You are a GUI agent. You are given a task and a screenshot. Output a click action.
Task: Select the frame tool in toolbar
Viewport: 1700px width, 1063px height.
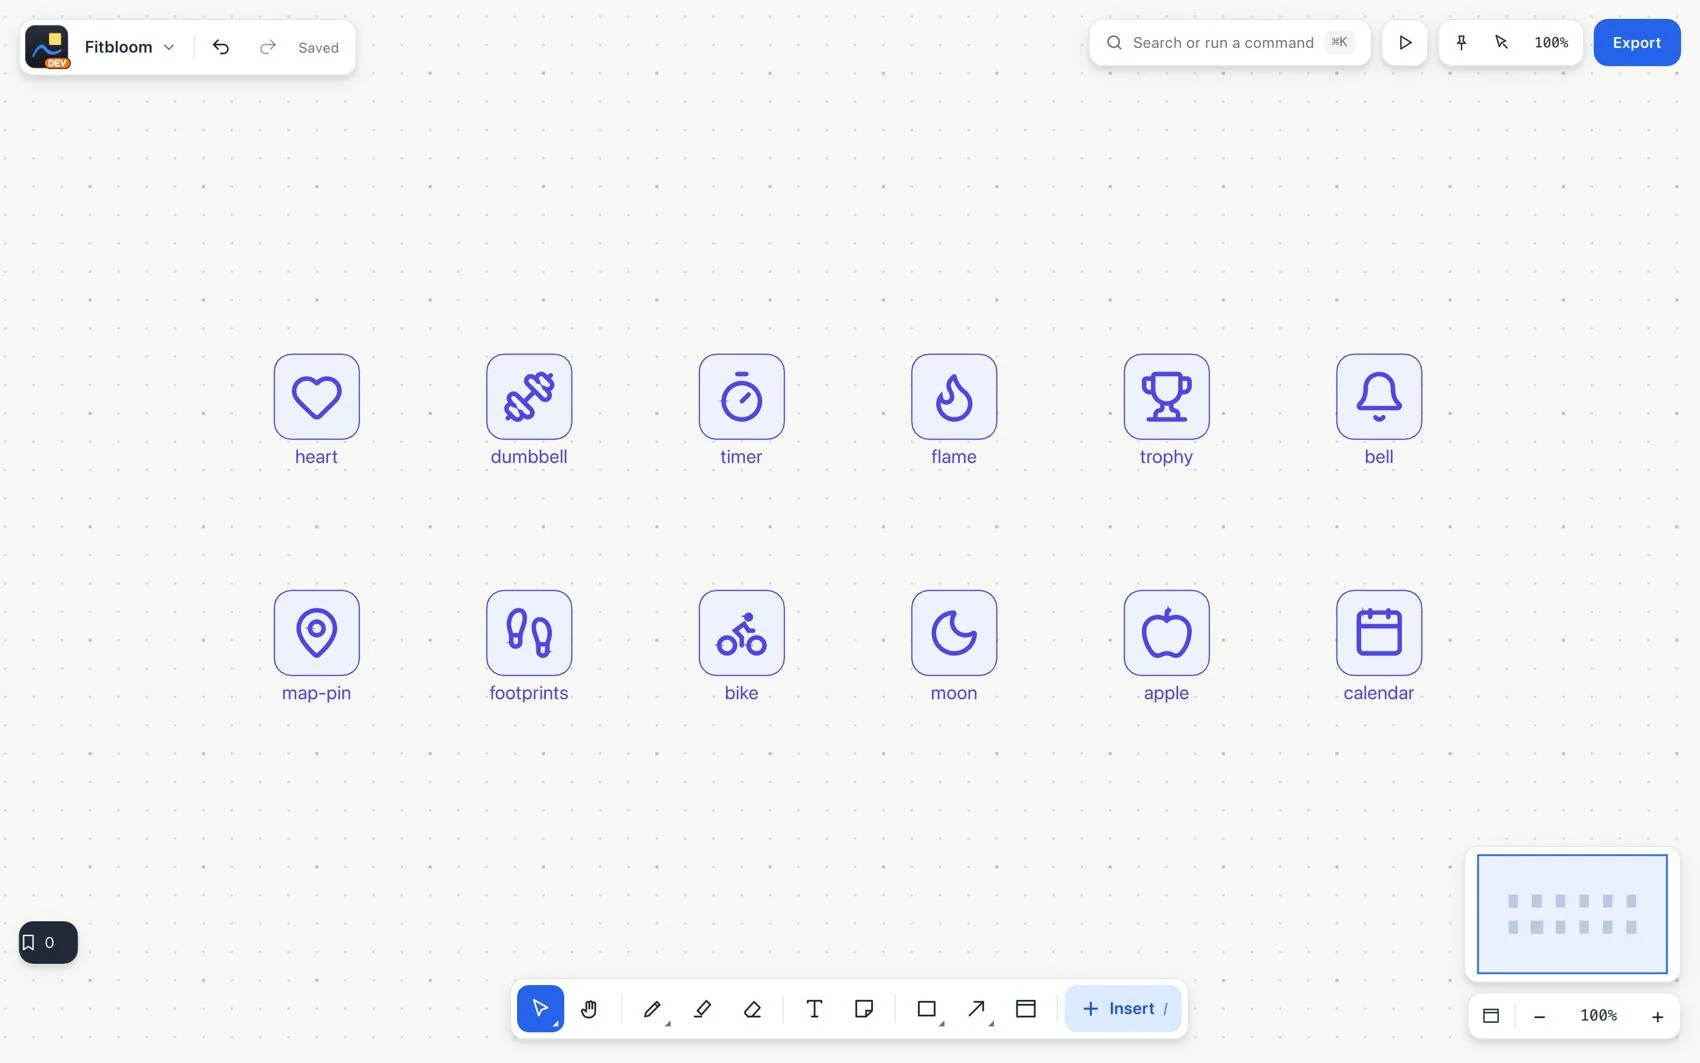point(1026,1009)
